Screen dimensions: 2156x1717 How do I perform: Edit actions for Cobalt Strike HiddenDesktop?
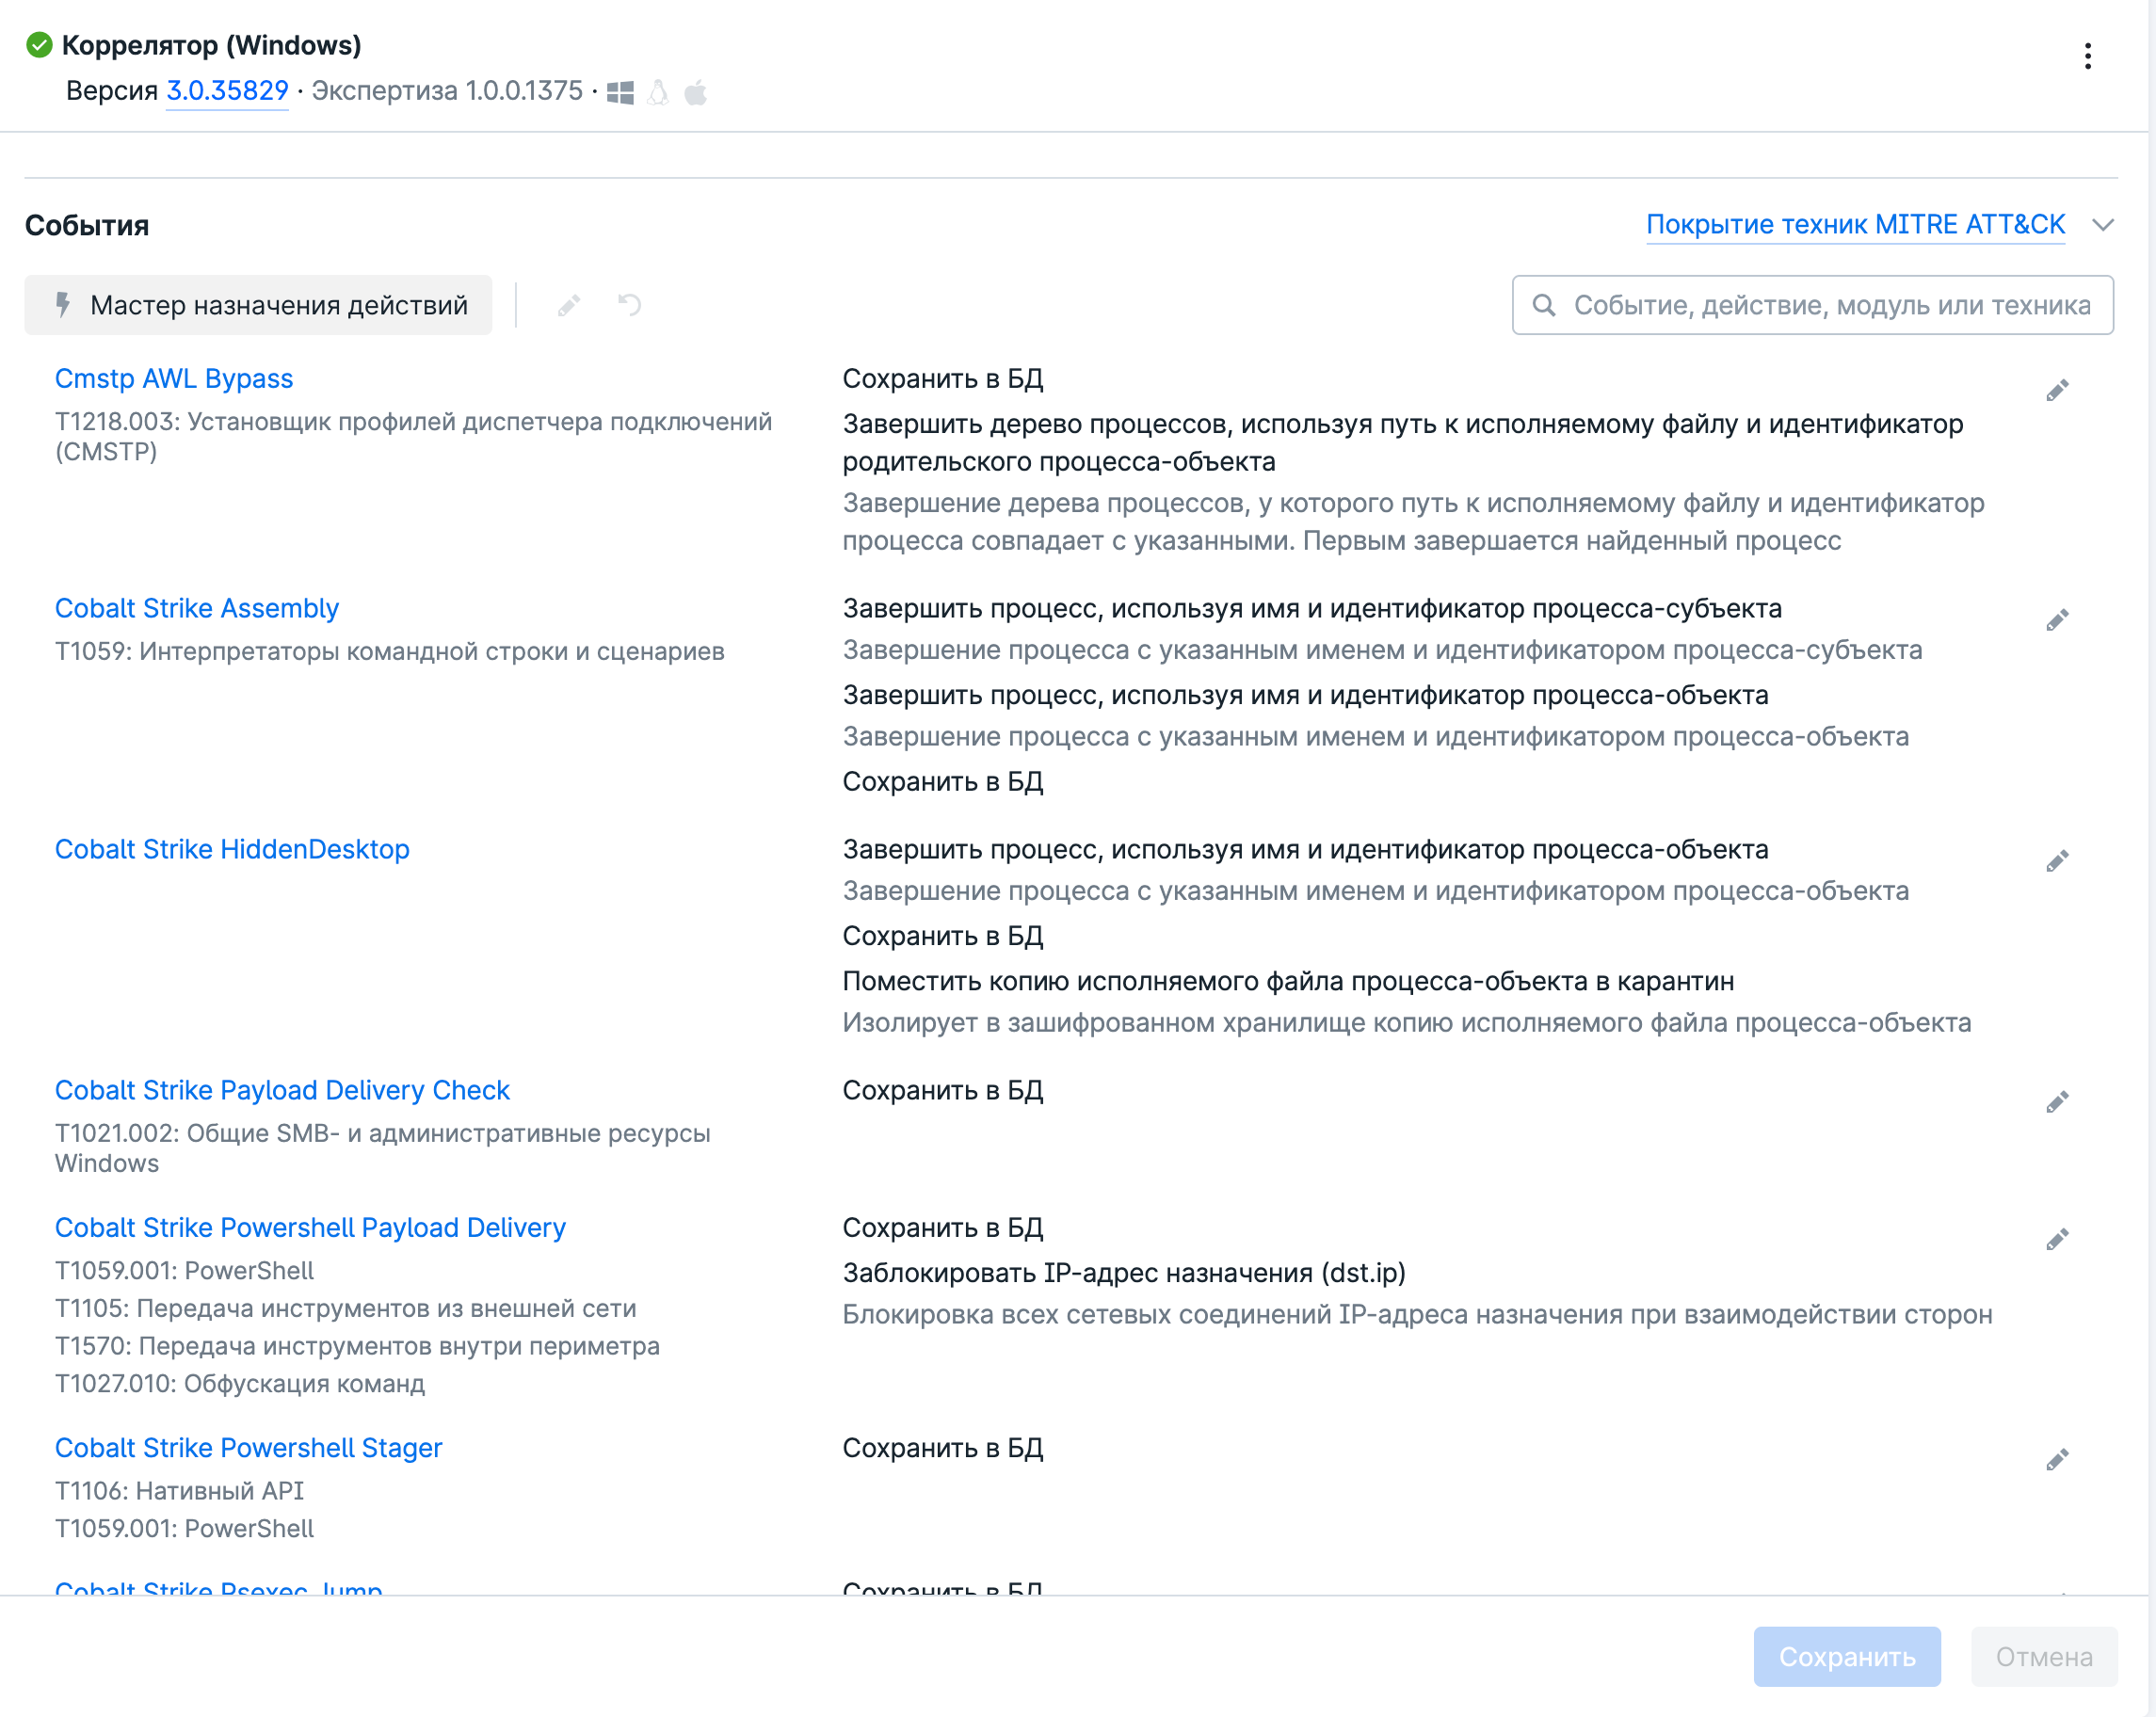tap(2056, 861)
